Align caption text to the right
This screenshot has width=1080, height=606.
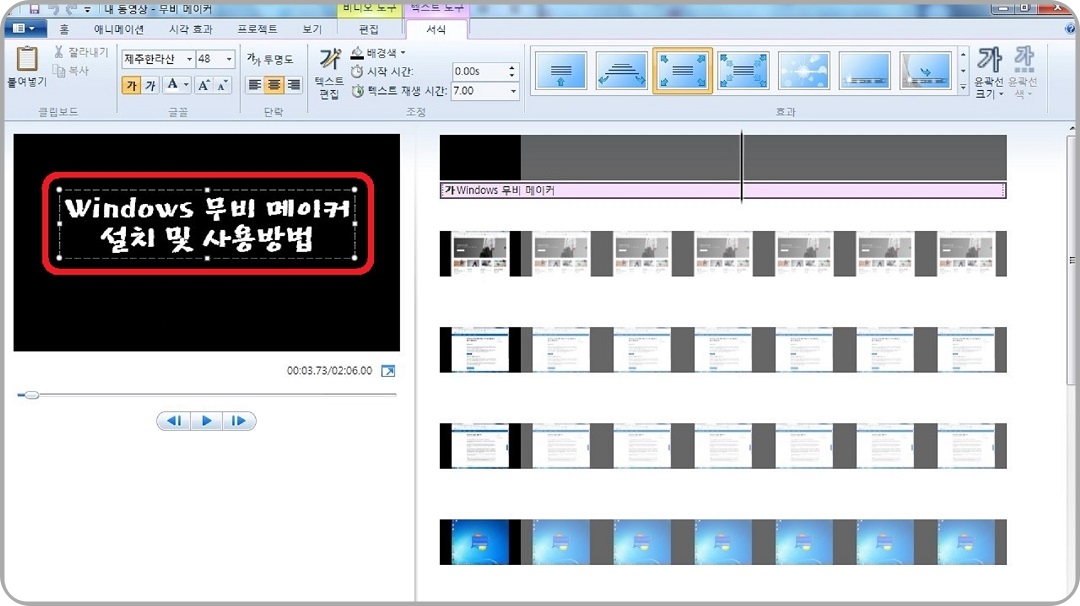(x=293, y=85)
